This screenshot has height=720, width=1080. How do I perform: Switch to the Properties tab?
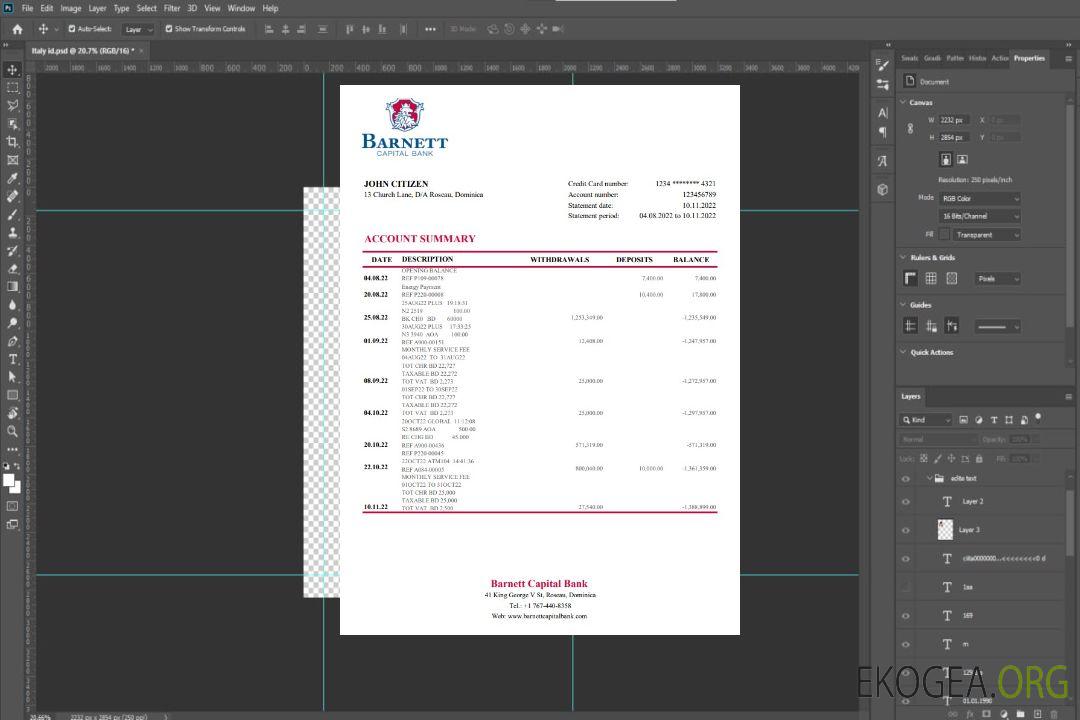pos(1029,59)
